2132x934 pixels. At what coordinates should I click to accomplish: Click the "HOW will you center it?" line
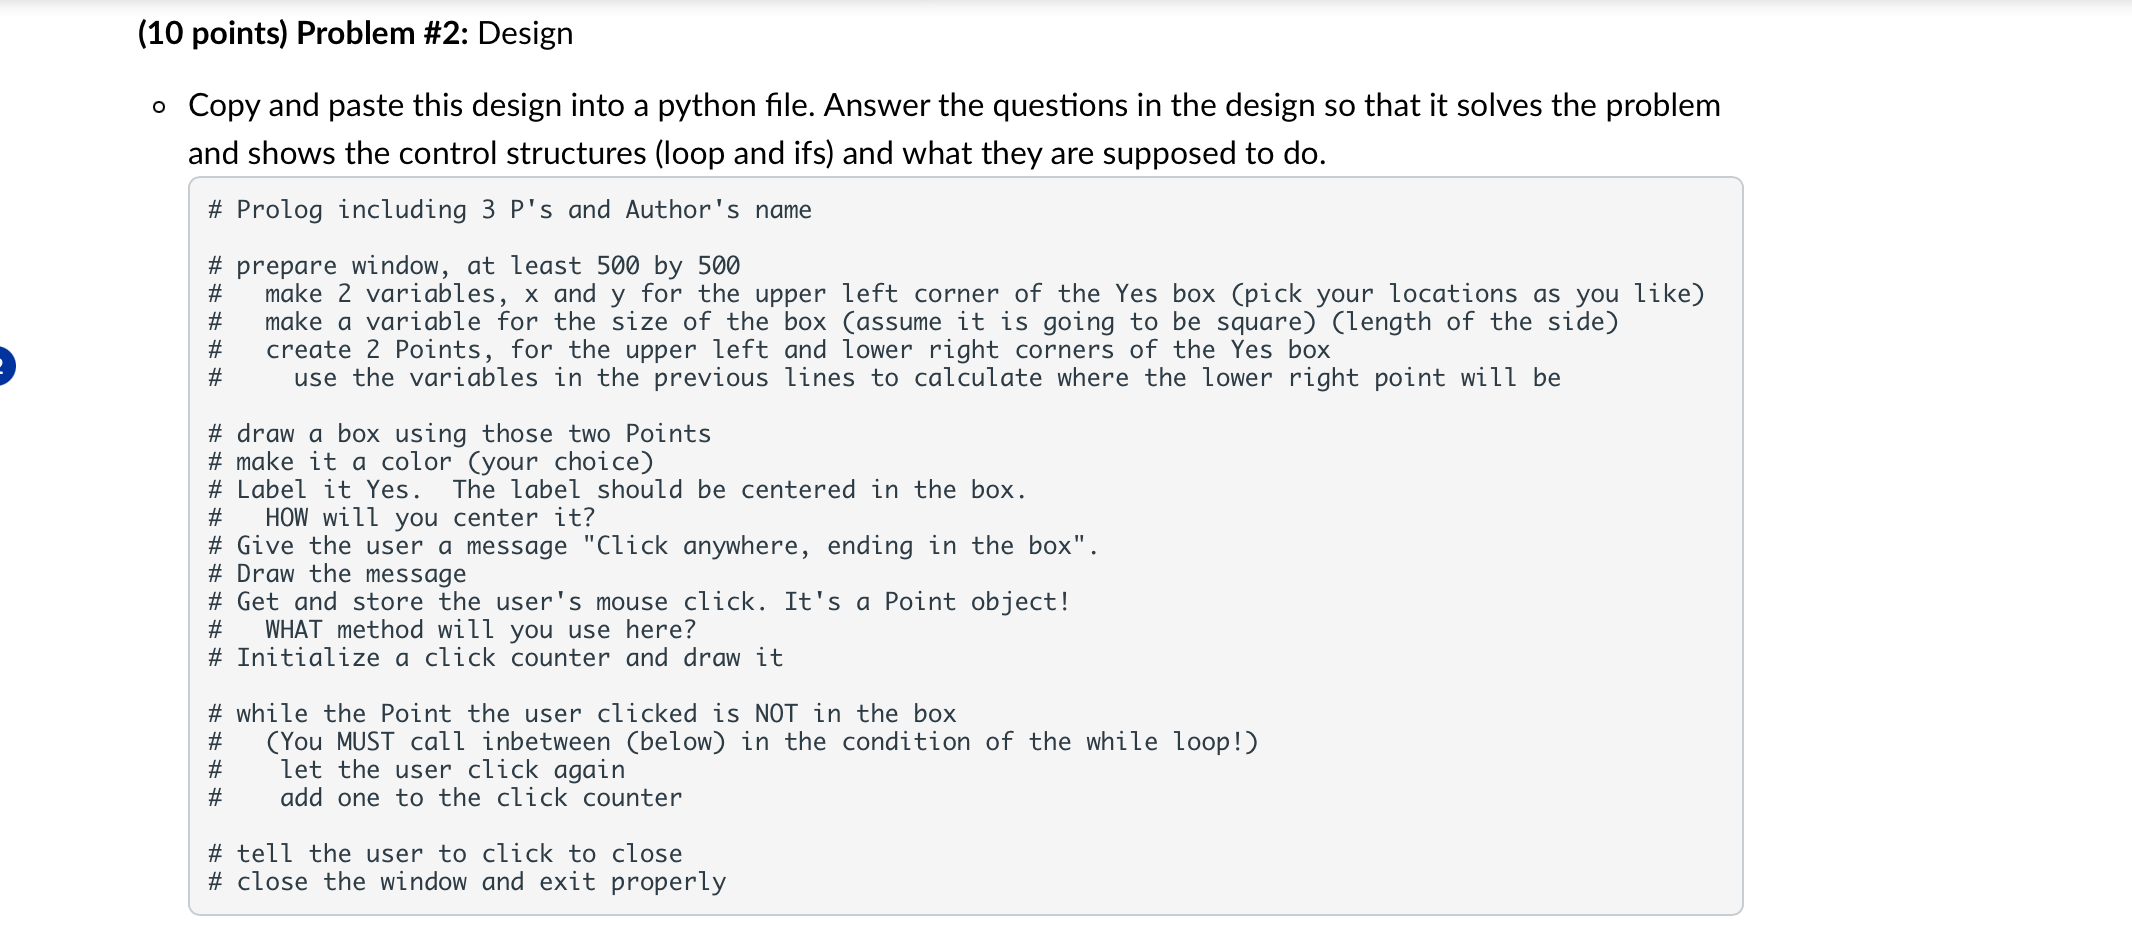coord(429,518)
